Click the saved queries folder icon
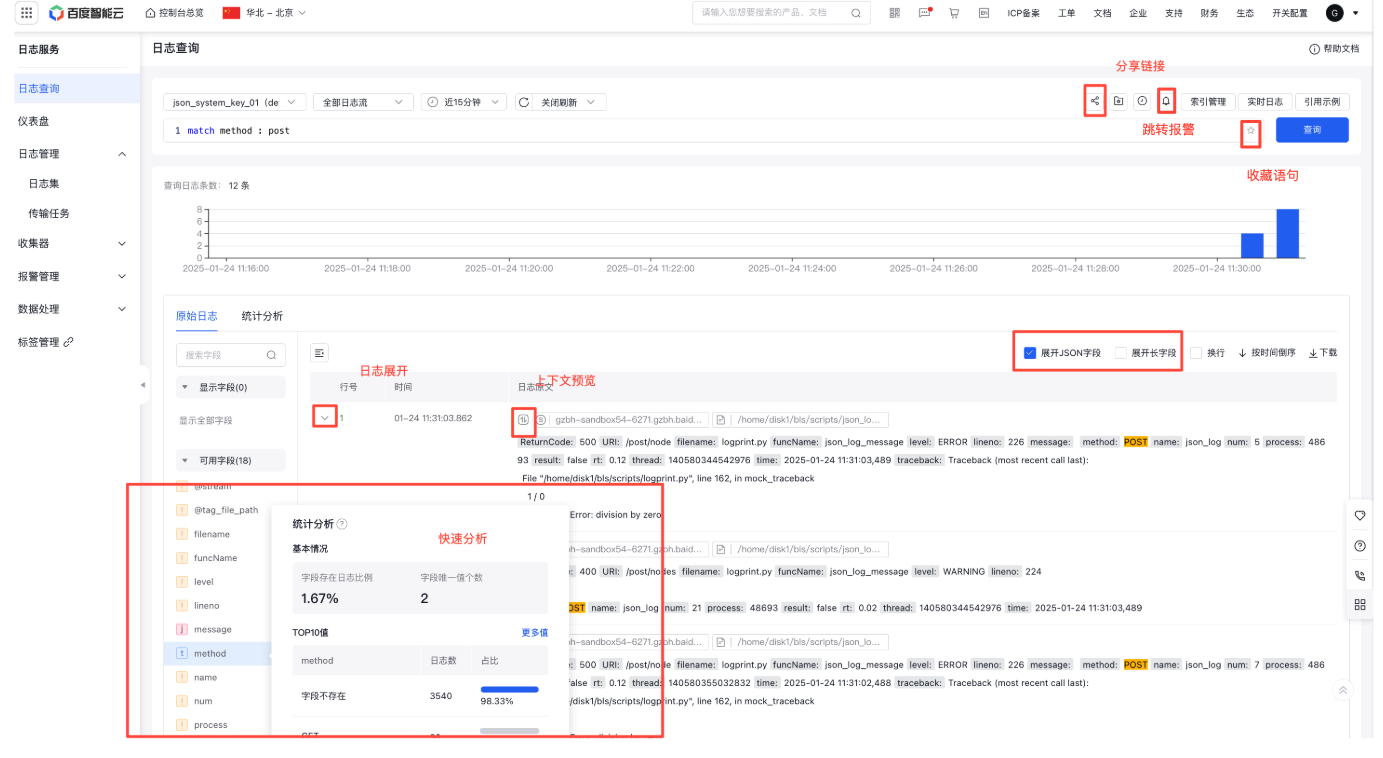This screenshot has height=758, width=1383. (1118, 101)
